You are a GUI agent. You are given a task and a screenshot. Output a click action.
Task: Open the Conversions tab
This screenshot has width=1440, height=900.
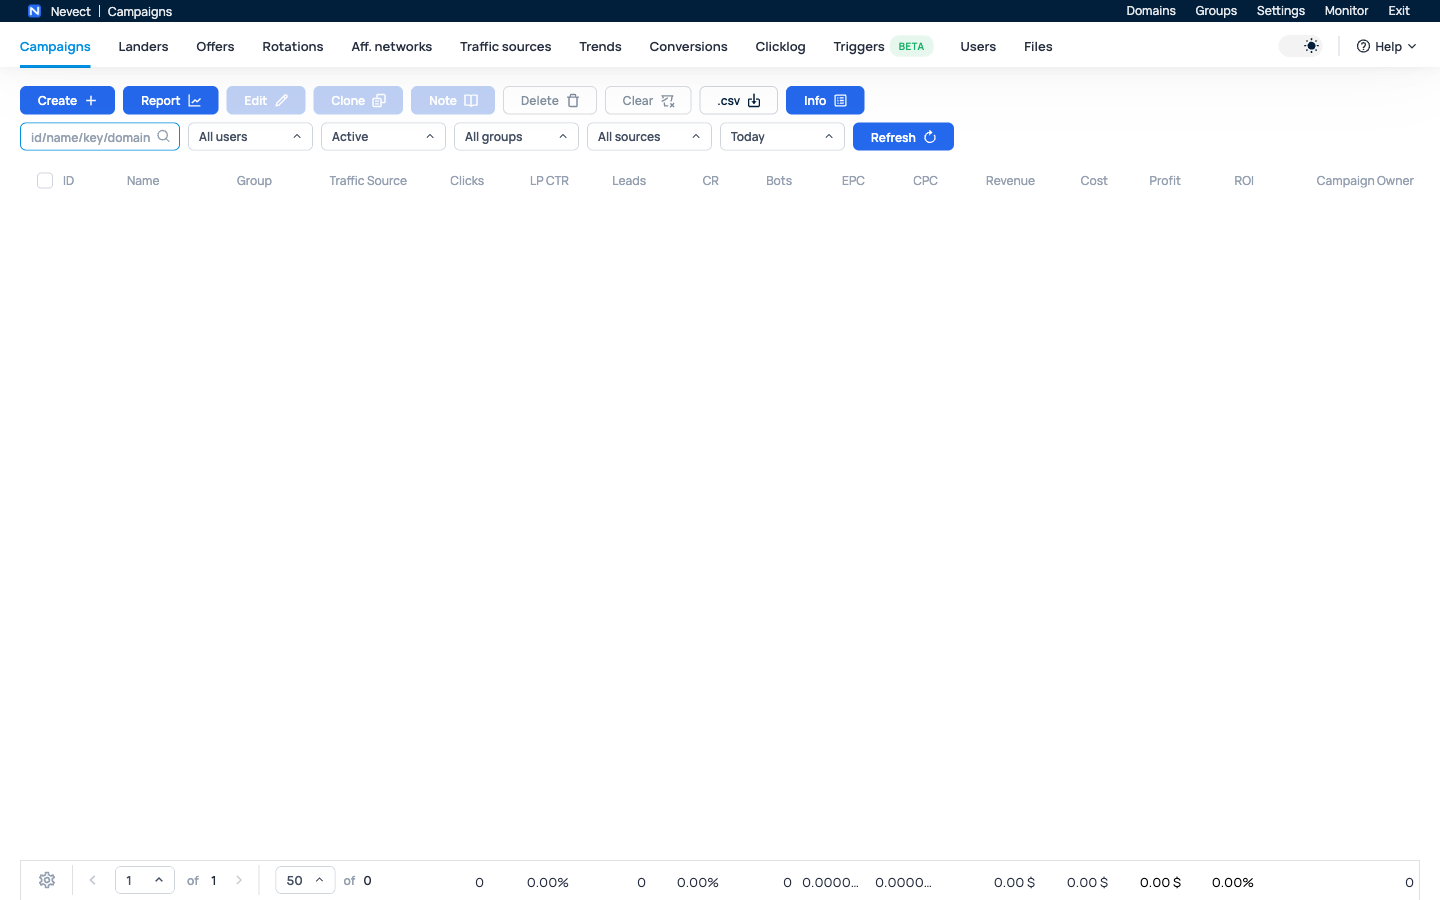click(x=688, y=46)
